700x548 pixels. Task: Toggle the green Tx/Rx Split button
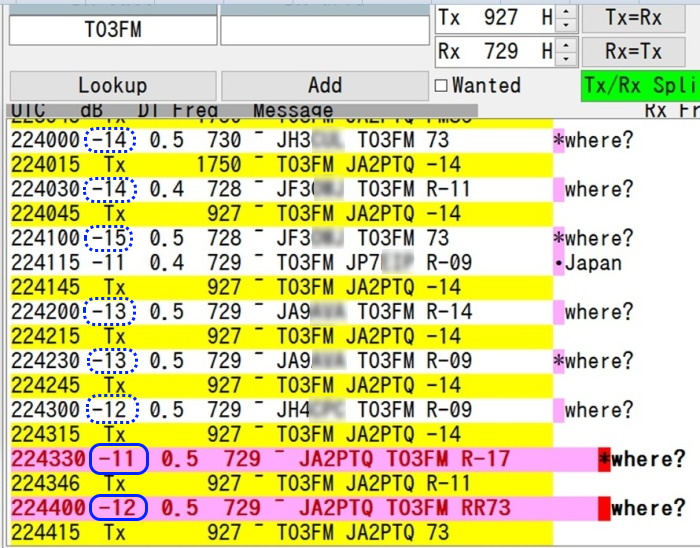tap(640, 85)
